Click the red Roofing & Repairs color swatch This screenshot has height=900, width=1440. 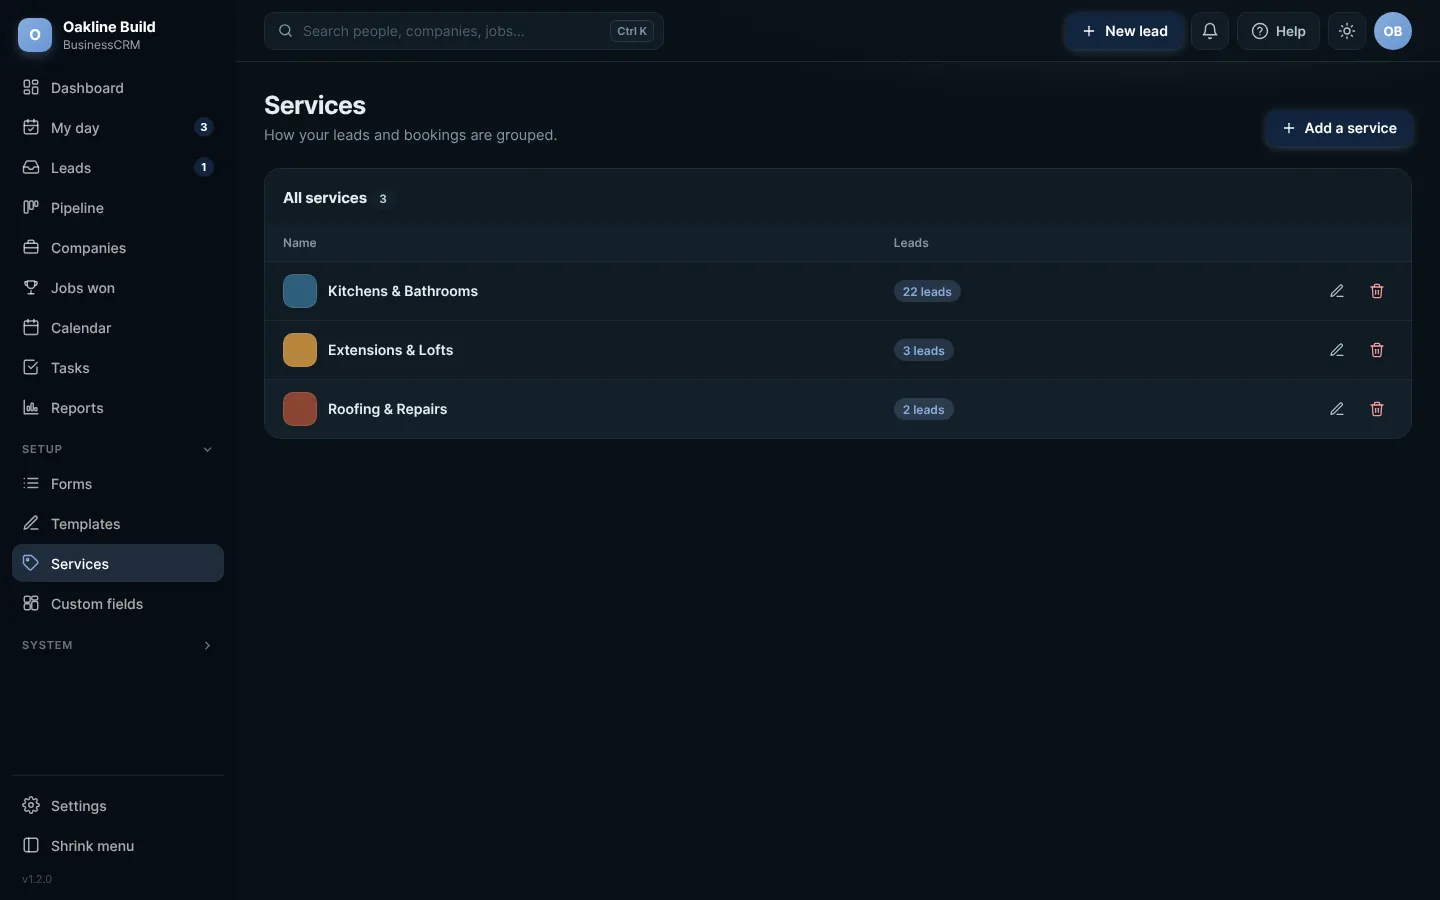(300, 409)
